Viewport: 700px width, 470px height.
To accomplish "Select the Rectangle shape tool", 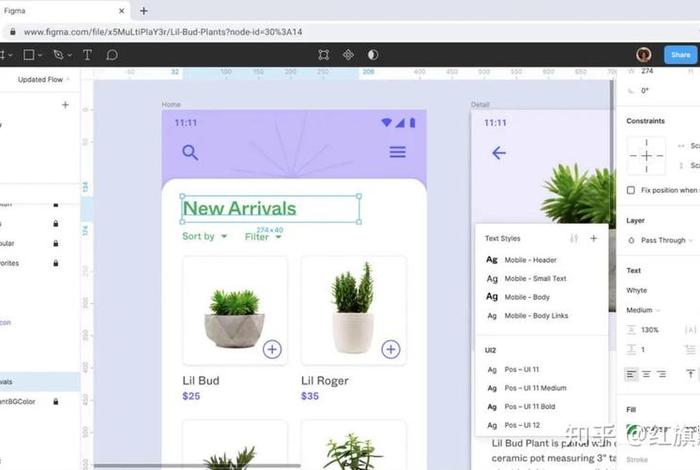I will pyautogui.click(x=29, y=55).
